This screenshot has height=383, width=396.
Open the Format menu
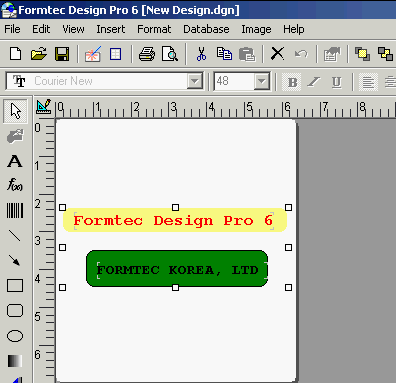click(x=154, y=29)
